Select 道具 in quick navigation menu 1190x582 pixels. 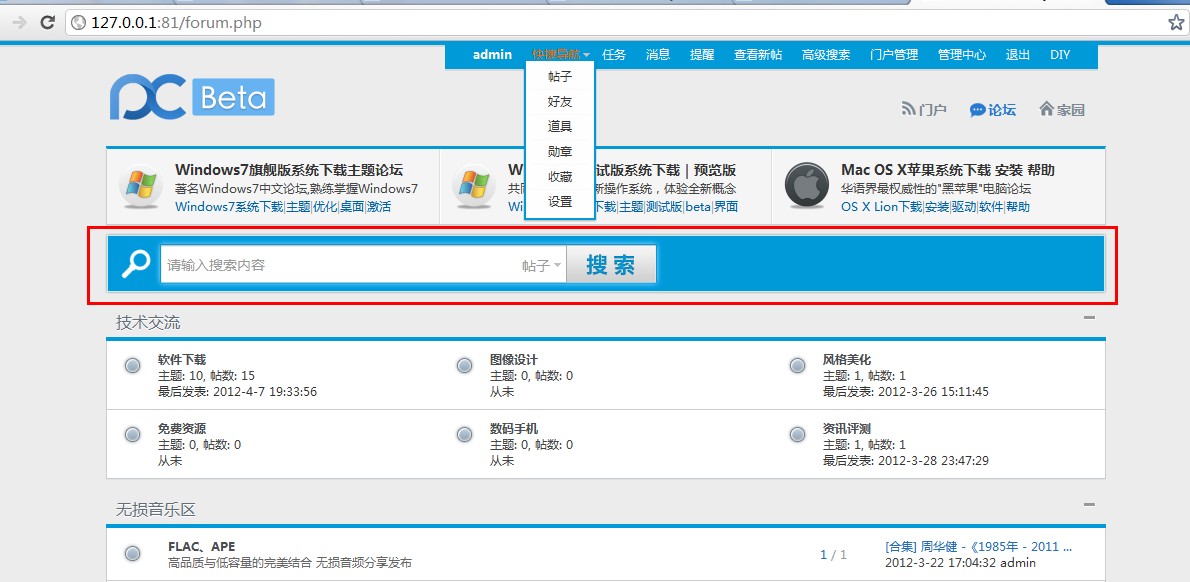pos(559,127)
